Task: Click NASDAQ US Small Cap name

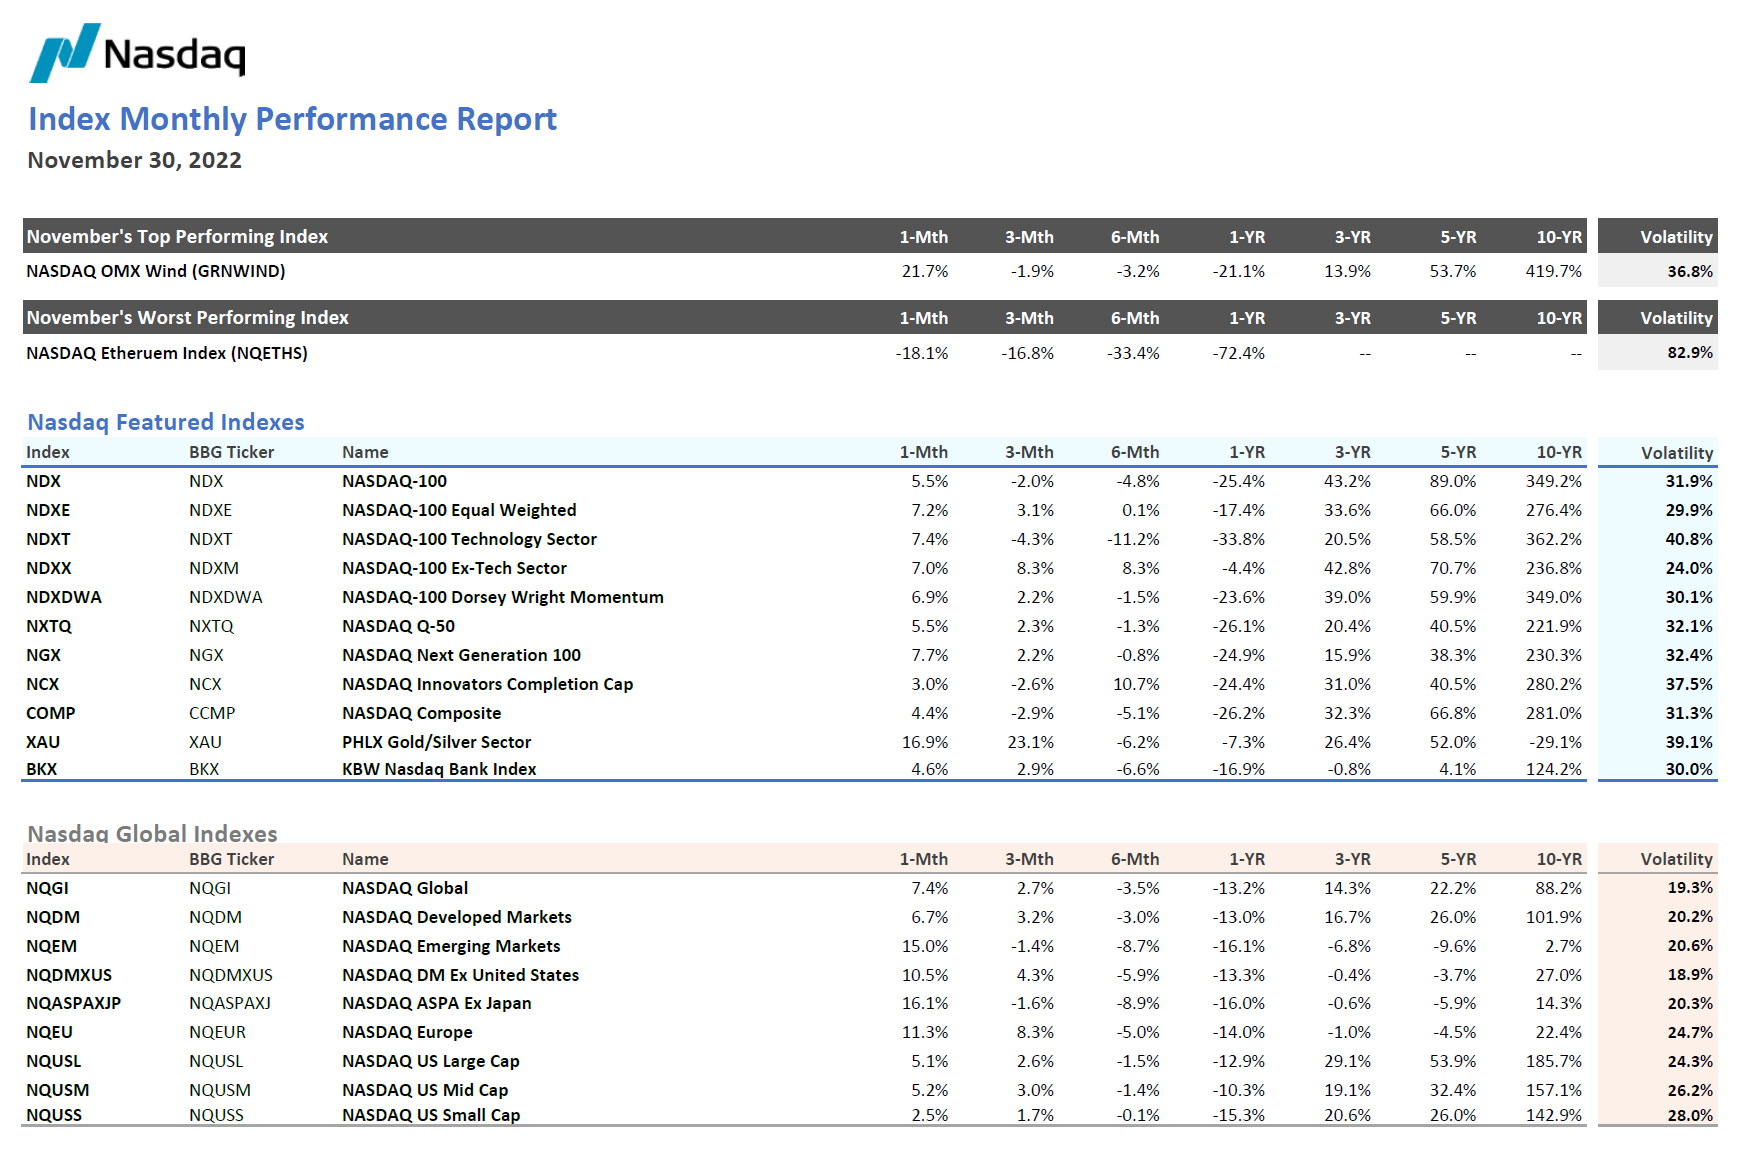Action: 431,1115
